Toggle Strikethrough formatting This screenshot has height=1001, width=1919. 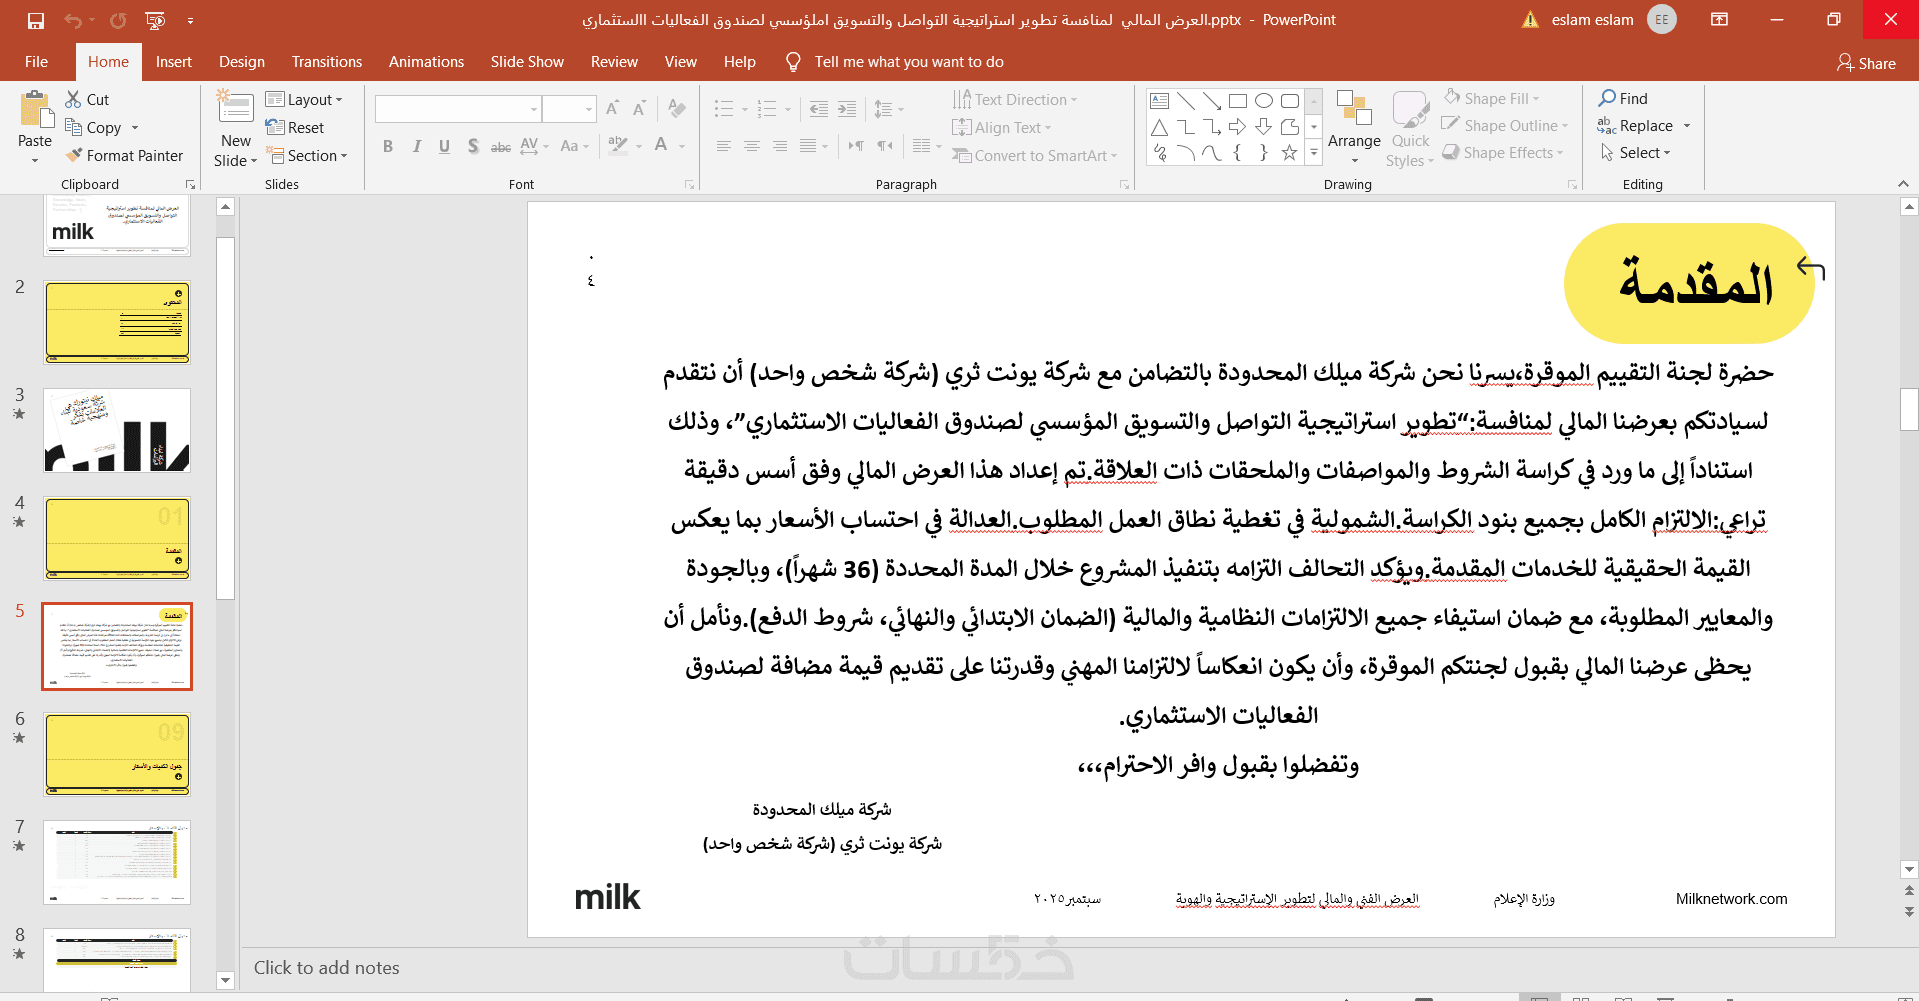[x=501, y=146]
